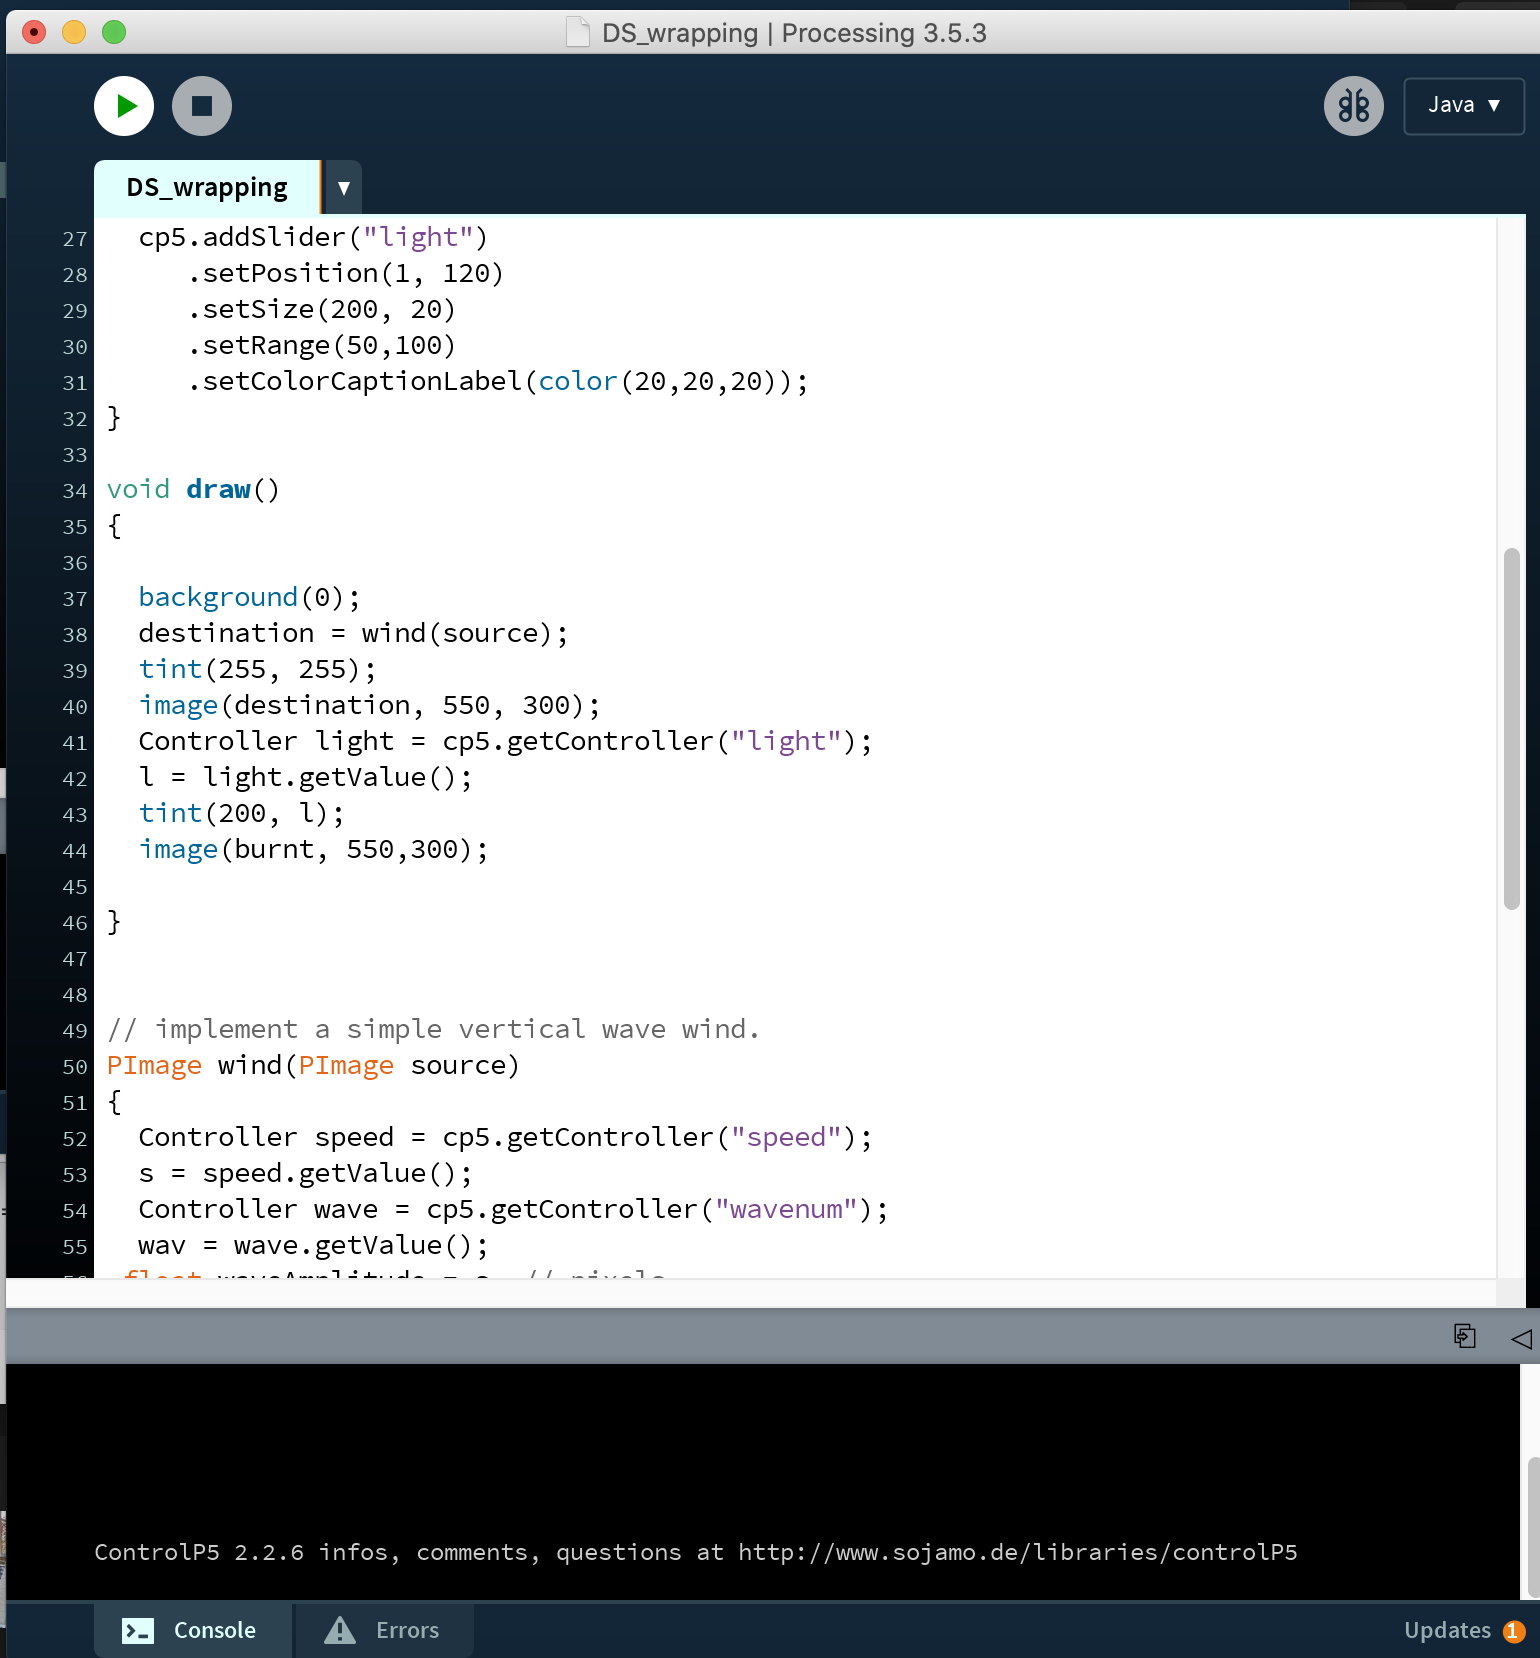Click line 'cp5.addSlider("light")'
Screen dimensions: 1540x1658
[313, 238]
